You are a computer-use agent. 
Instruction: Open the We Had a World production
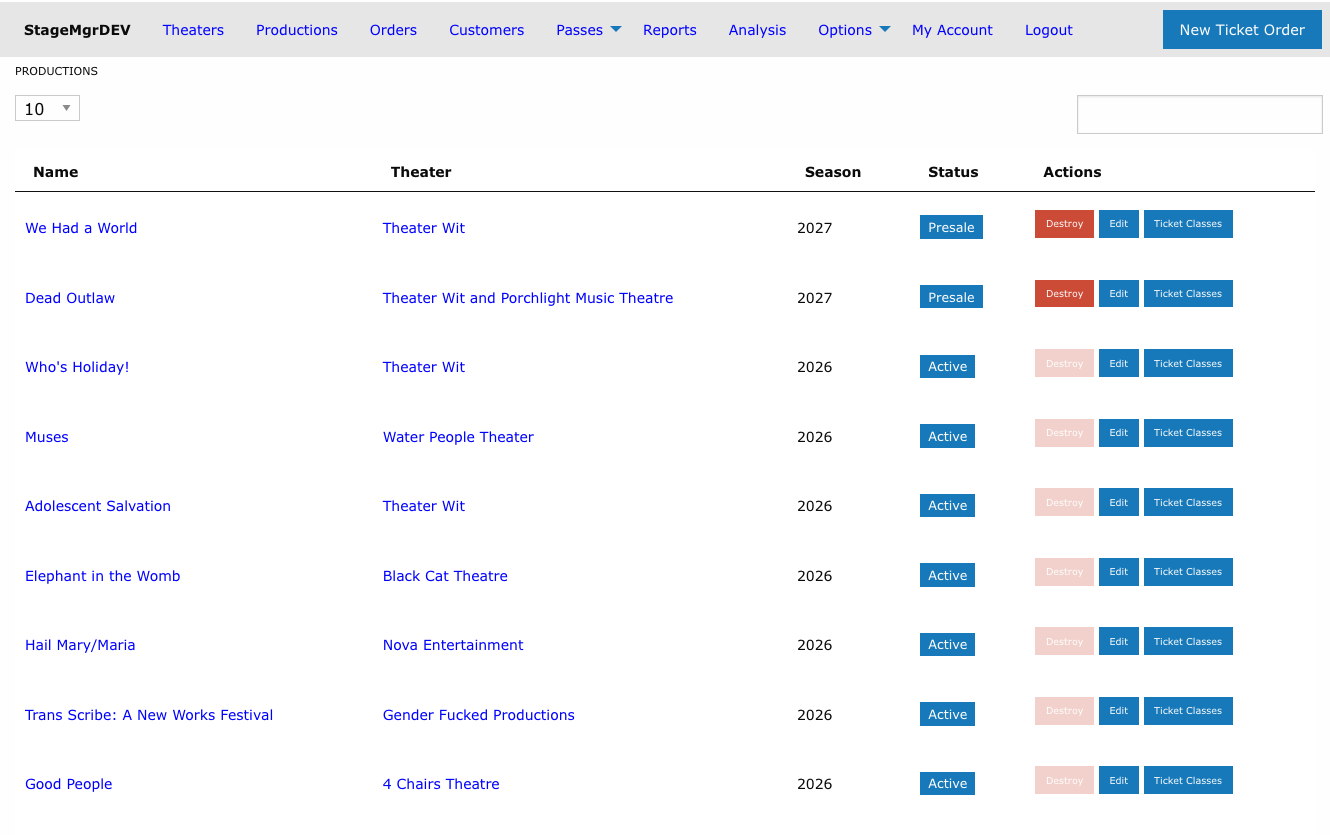[81, 228]
